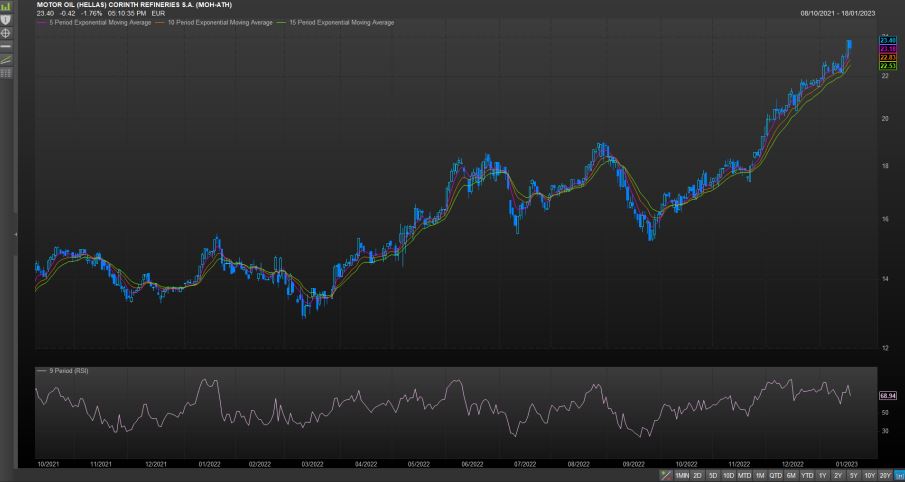905x482 pixels.
Task: Choose the 10Y time range
Action: (869, 475)
